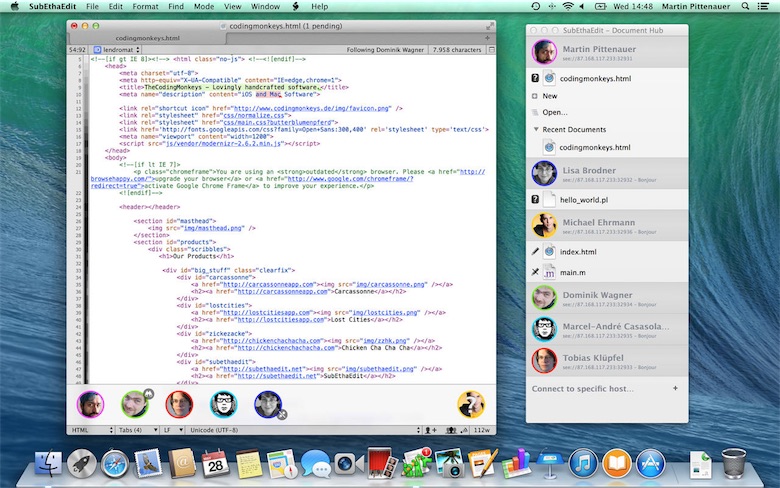Click the plus icon next to Connect to specific host
This screenshot has height=488, width=780.
675,388
